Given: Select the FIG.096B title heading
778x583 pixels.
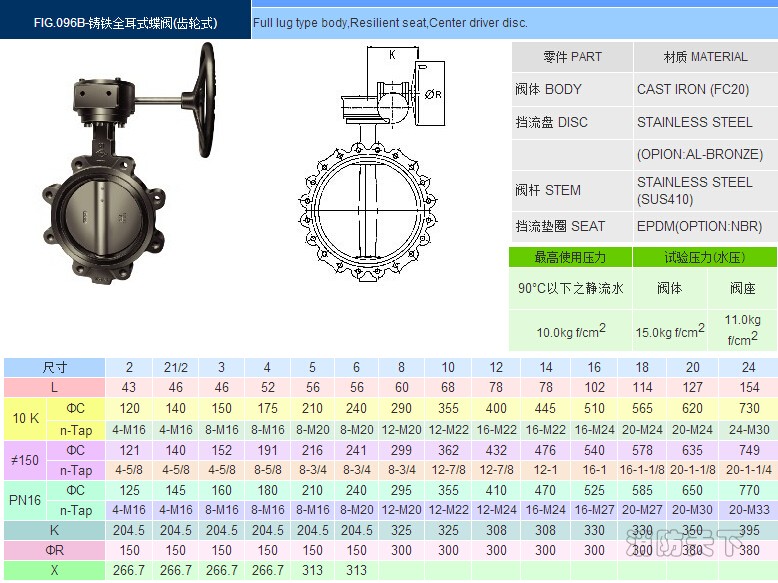Looking at the screenshot, I should pyautogui.click(x=125, y=22).
